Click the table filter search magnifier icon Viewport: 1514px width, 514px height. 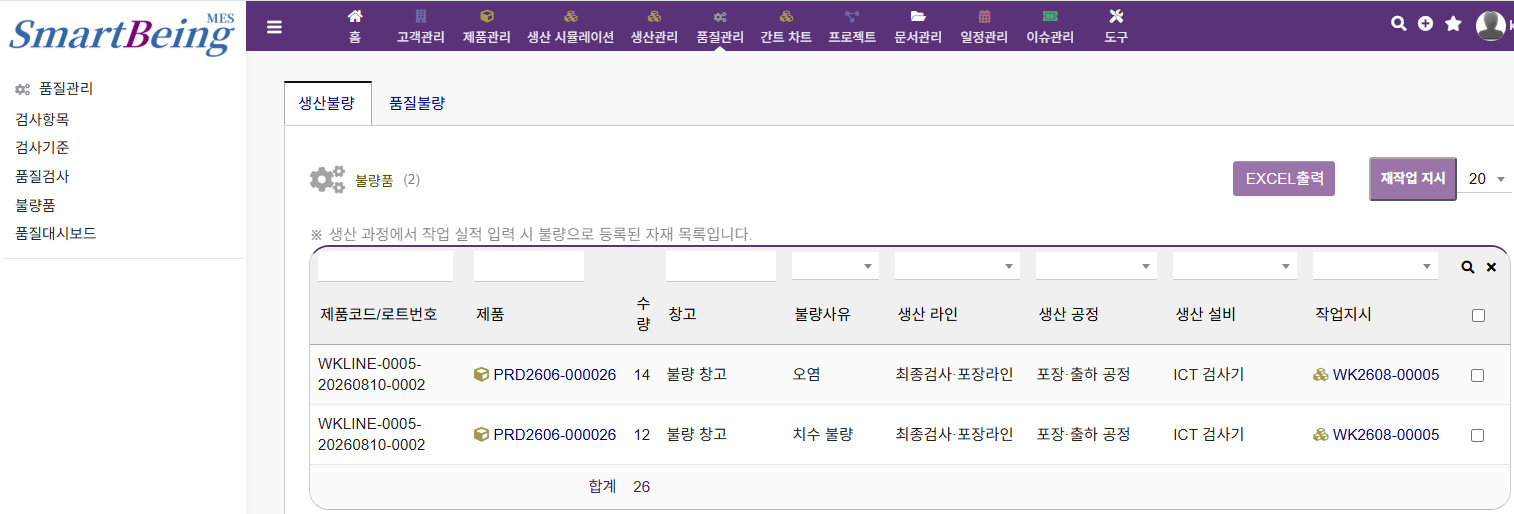click(1468, 267)
